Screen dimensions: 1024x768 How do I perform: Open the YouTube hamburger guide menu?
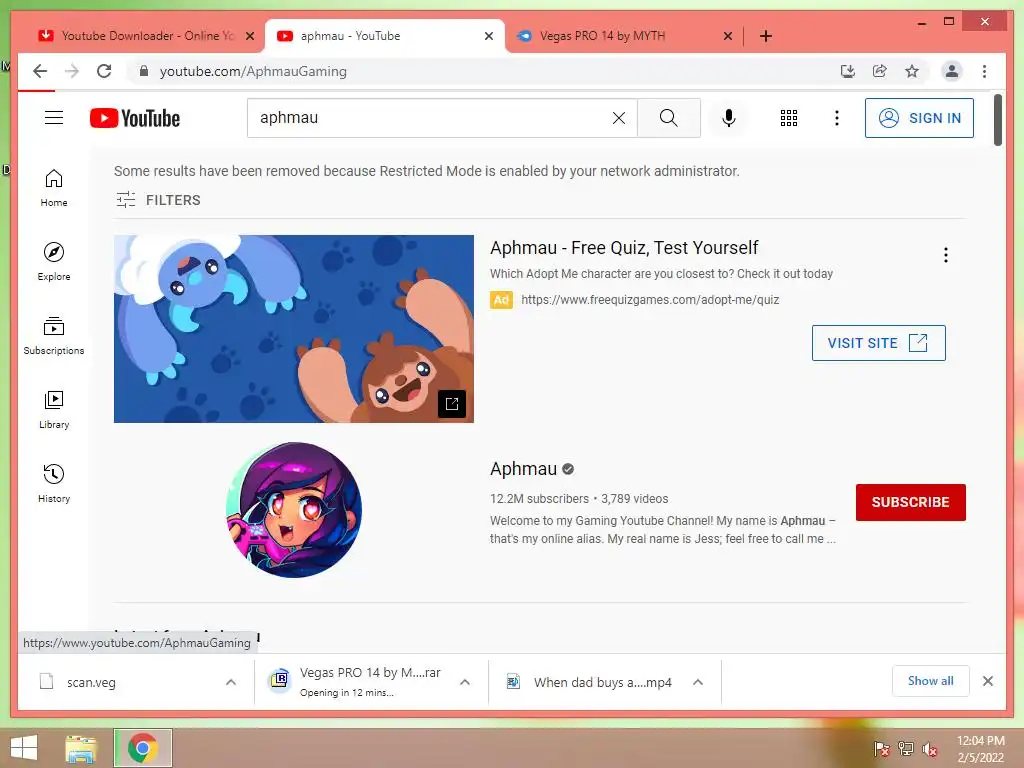54,118
